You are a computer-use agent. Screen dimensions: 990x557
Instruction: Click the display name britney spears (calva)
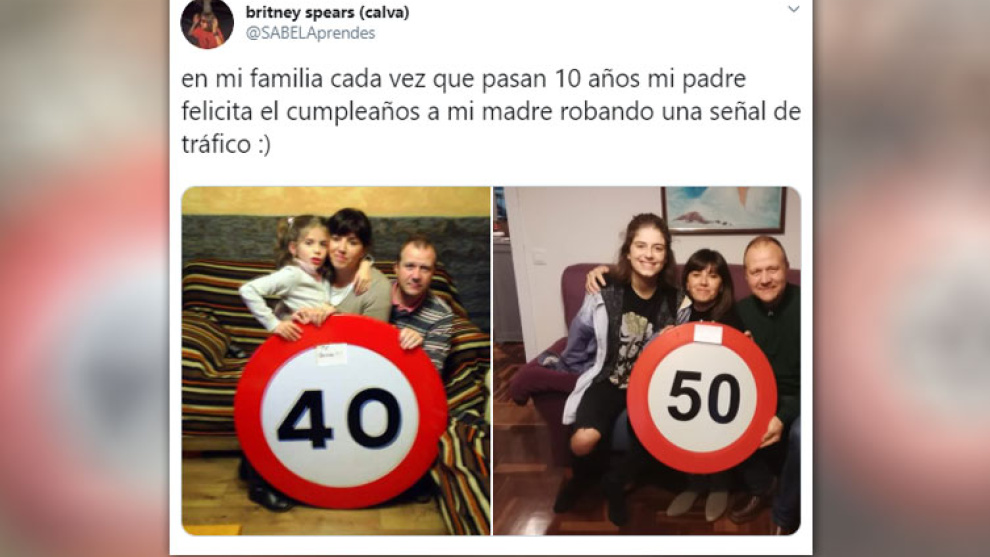[327, 11]
